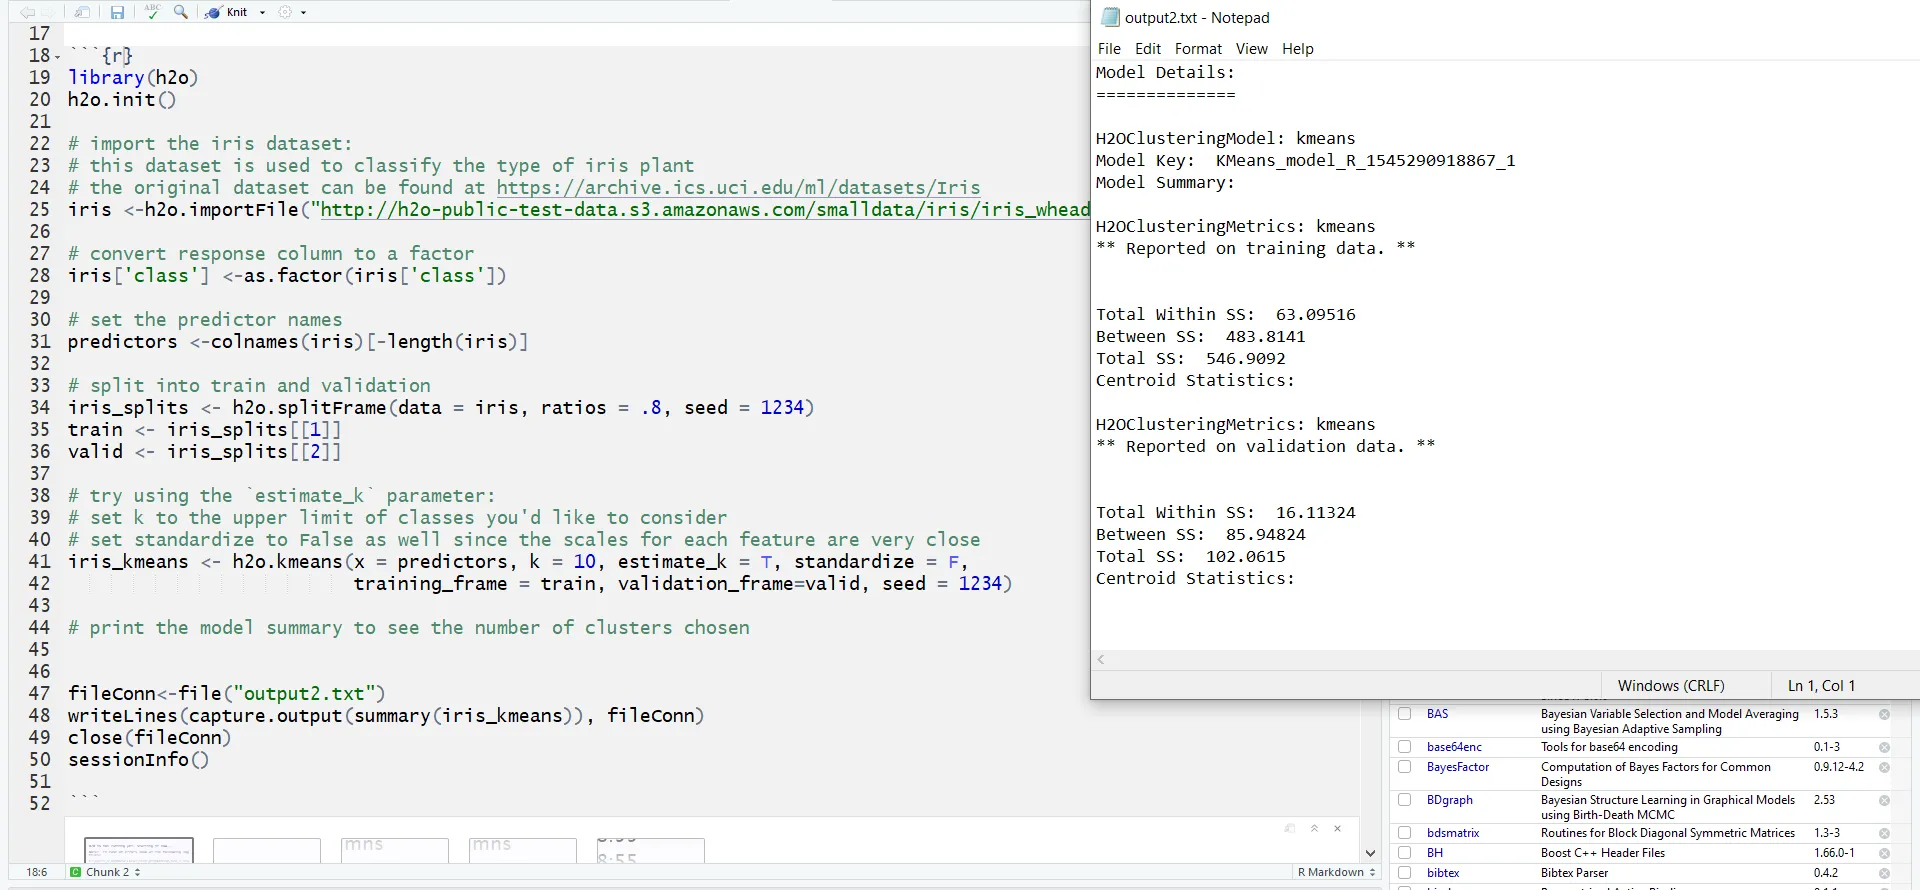Screen dimensions: 1920x890
Task: Select the first output thumbnail
Action: pos(139,850)
